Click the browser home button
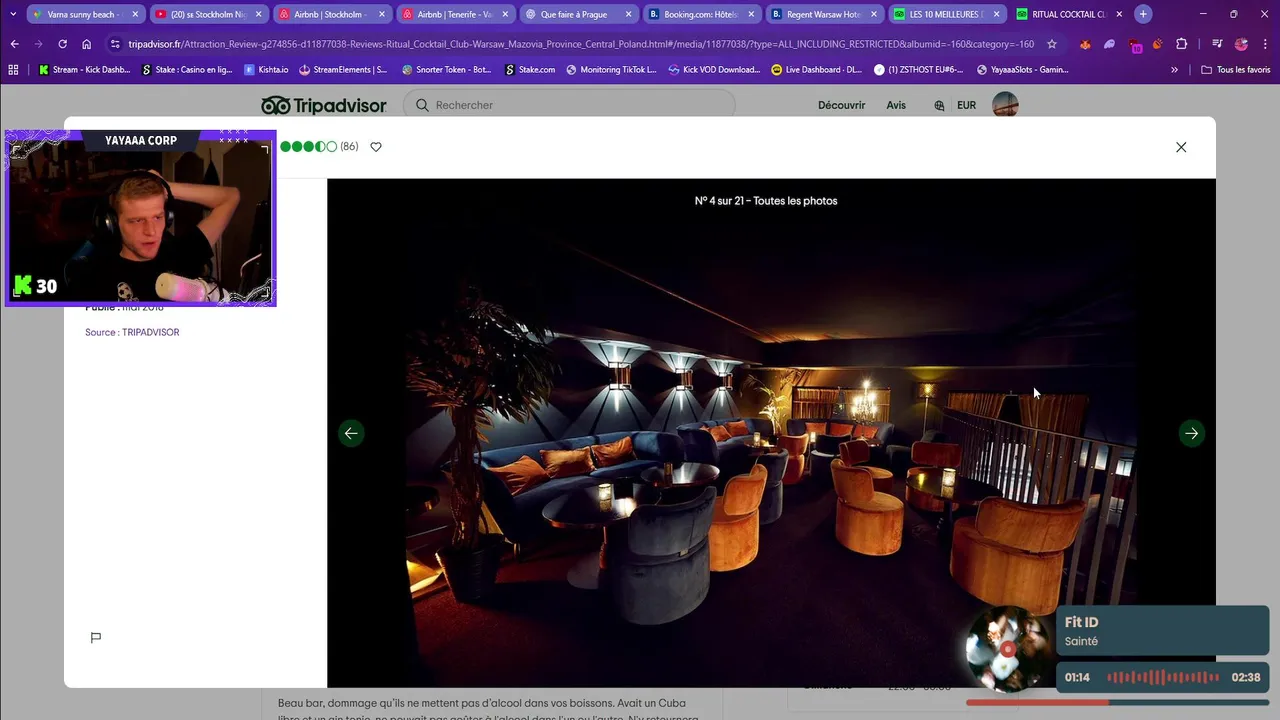Screen dimensions: 1280x720 pyautogui.click(x=86, y=44)
